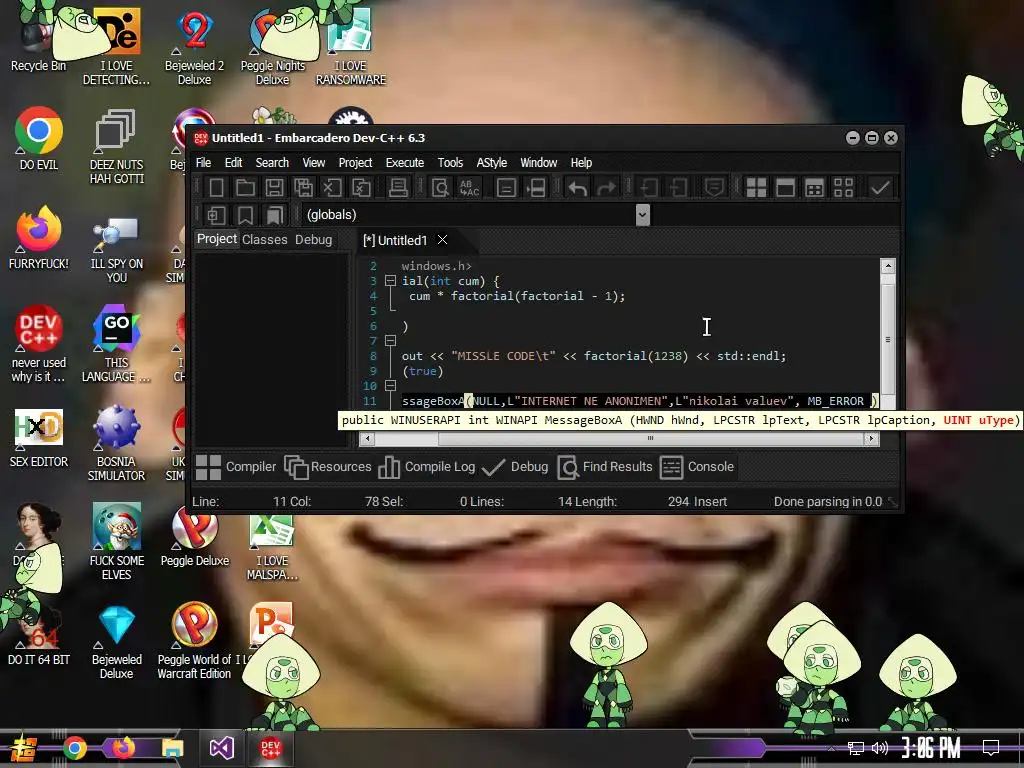Open the Tools menu

[x=450, y=163]
